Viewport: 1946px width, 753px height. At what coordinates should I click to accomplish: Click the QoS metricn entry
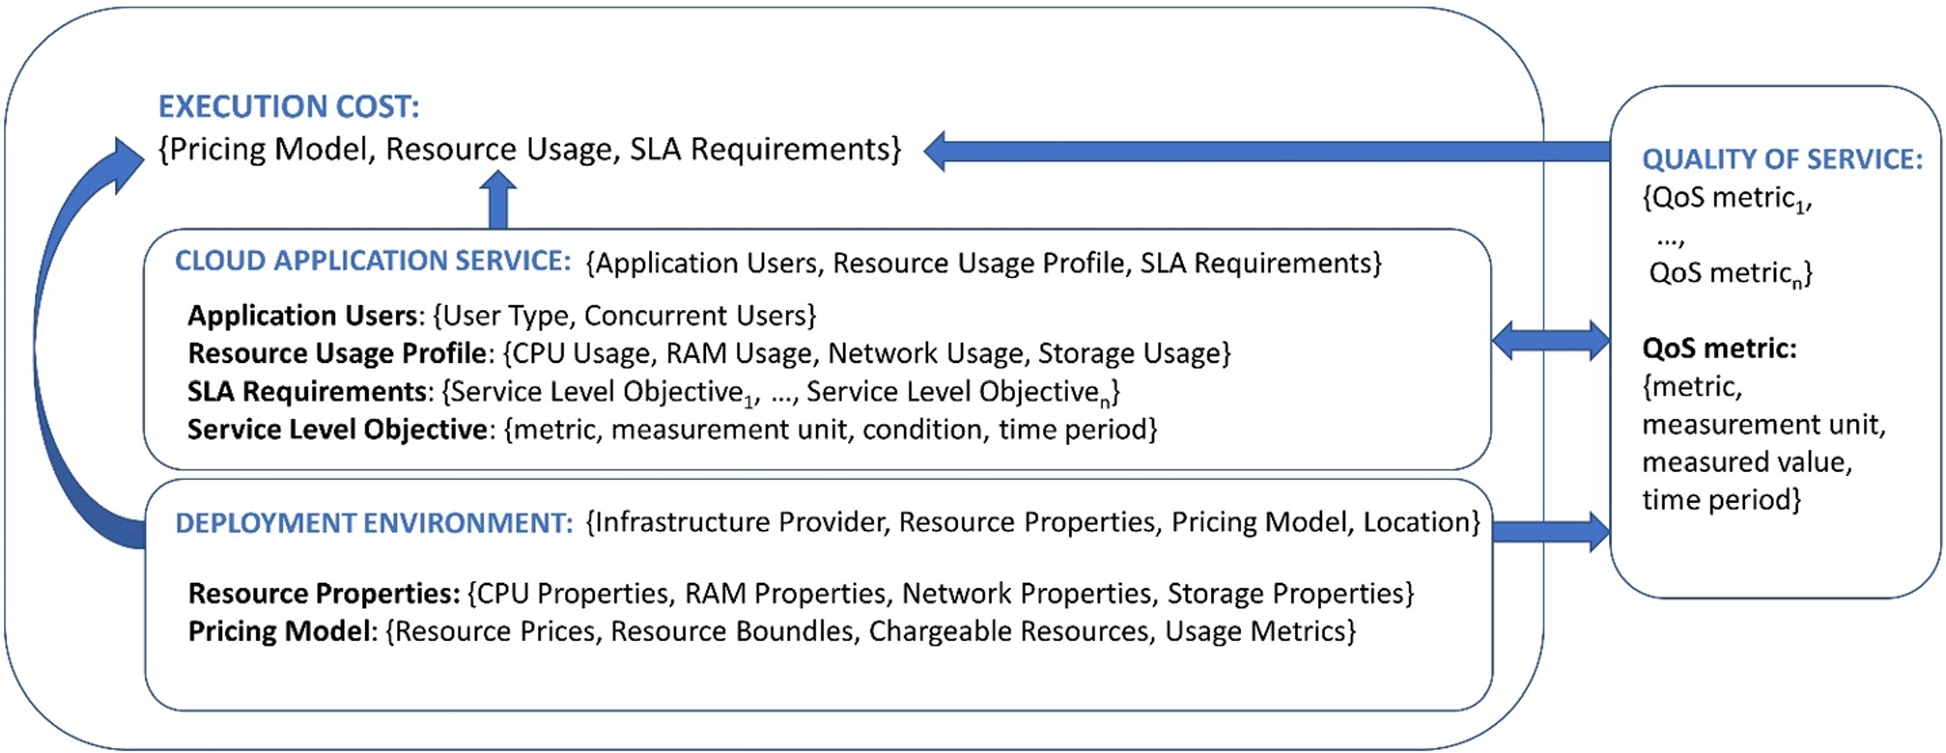(x=1730, y=274)
